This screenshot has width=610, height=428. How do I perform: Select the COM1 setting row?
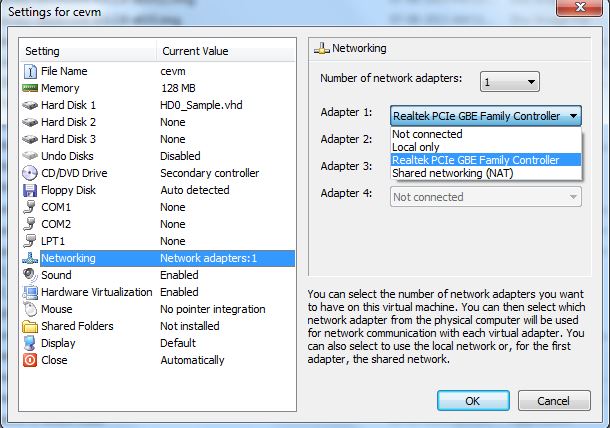click(158, 207)
